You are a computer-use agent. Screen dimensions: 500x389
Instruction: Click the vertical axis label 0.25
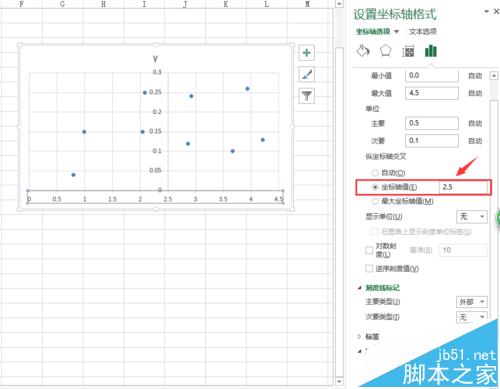click(x=155, y=92)
